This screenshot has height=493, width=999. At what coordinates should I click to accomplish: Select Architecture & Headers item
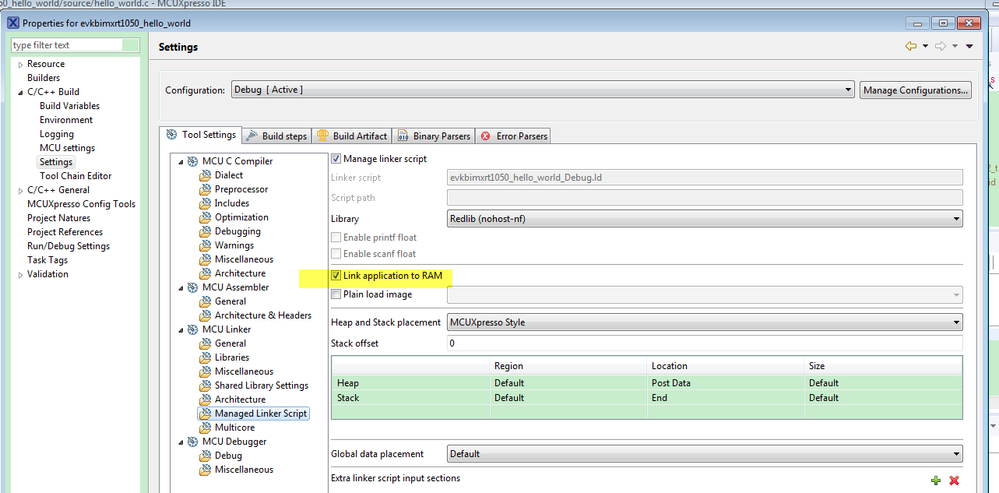click(262, 315)
